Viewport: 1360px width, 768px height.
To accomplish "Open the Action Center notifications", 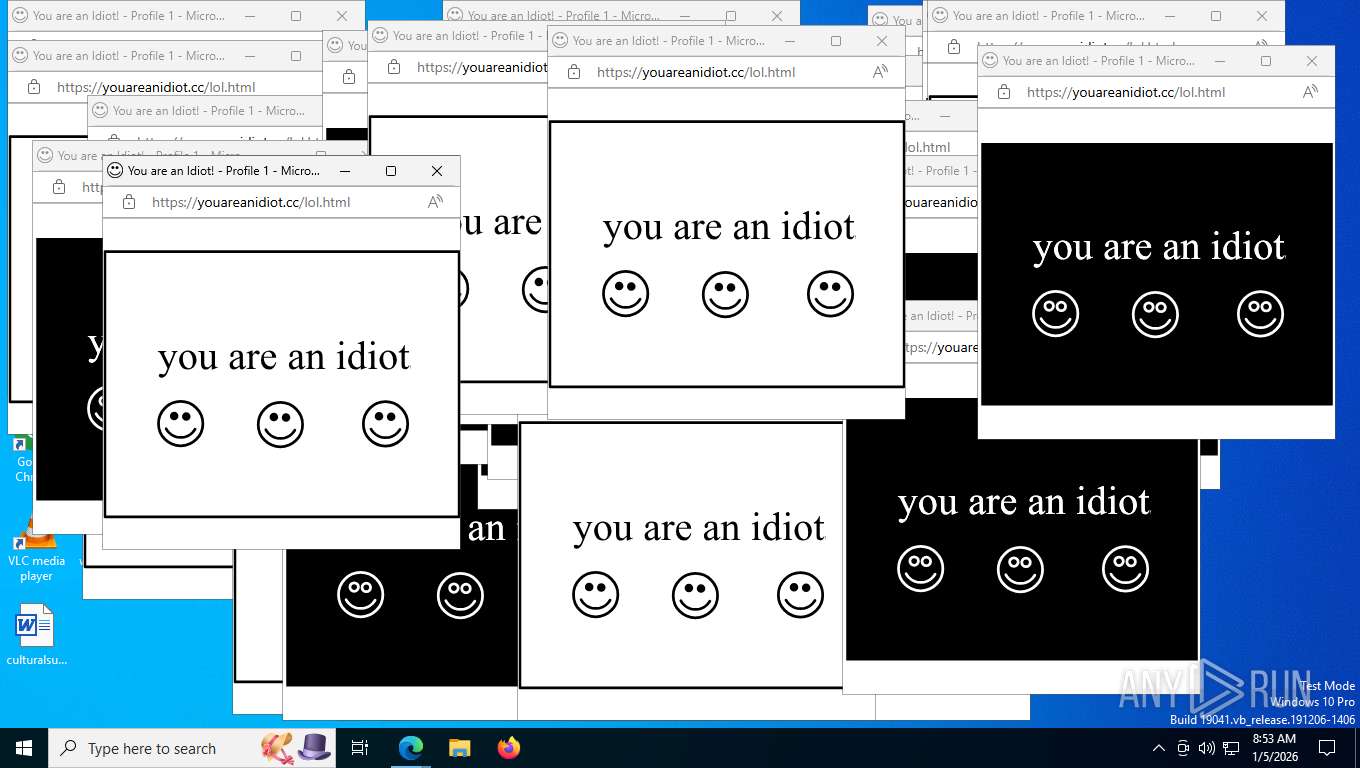I will pyautogui.click(x=1327, y=748).
